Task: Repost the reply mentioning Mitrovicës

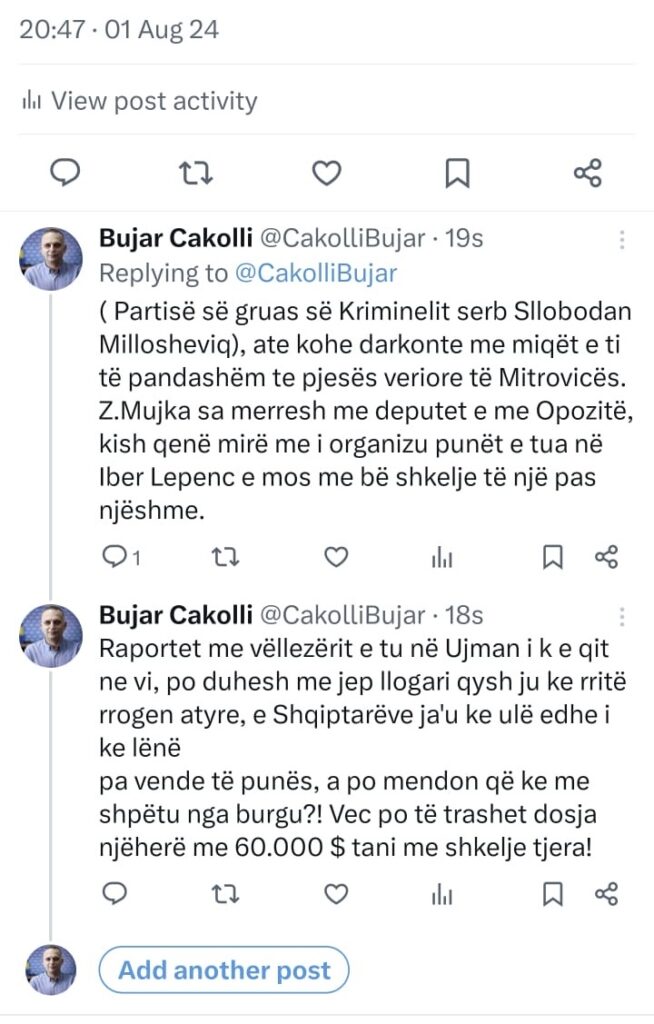Action: (228, 558)
